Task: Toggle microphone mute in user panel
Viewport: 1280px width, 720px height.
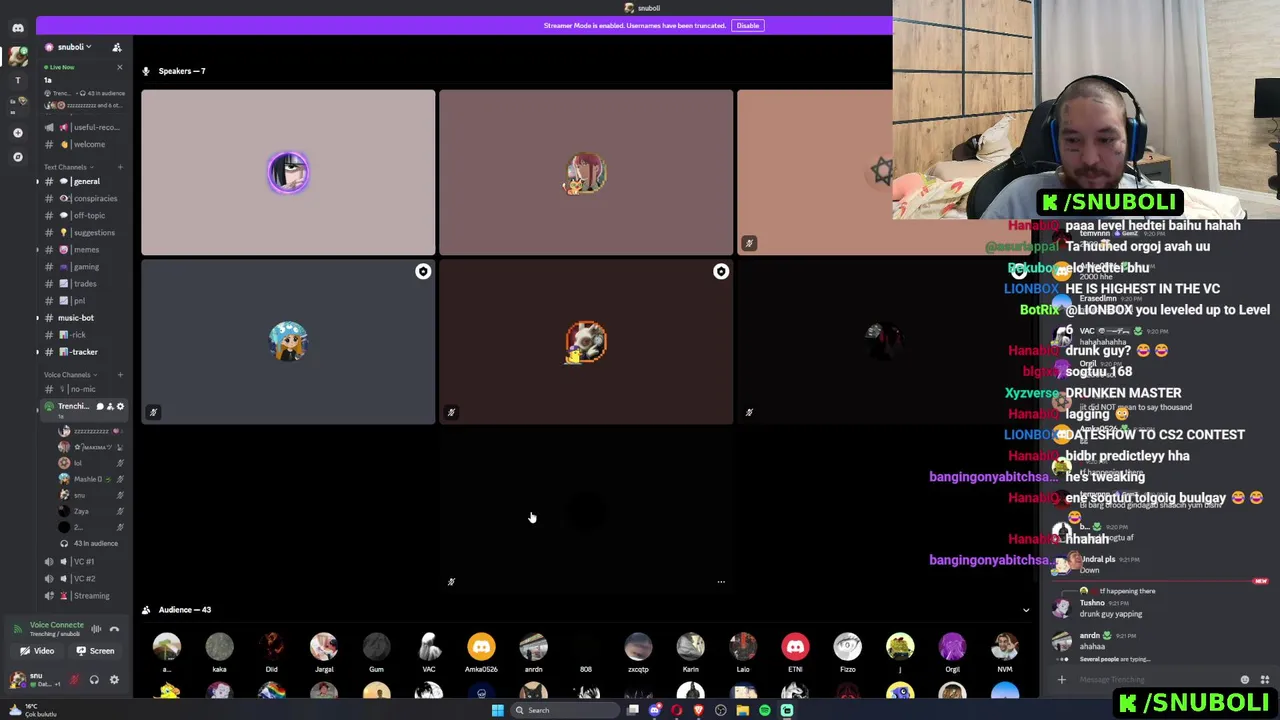Action: click(x=74, y=680)
